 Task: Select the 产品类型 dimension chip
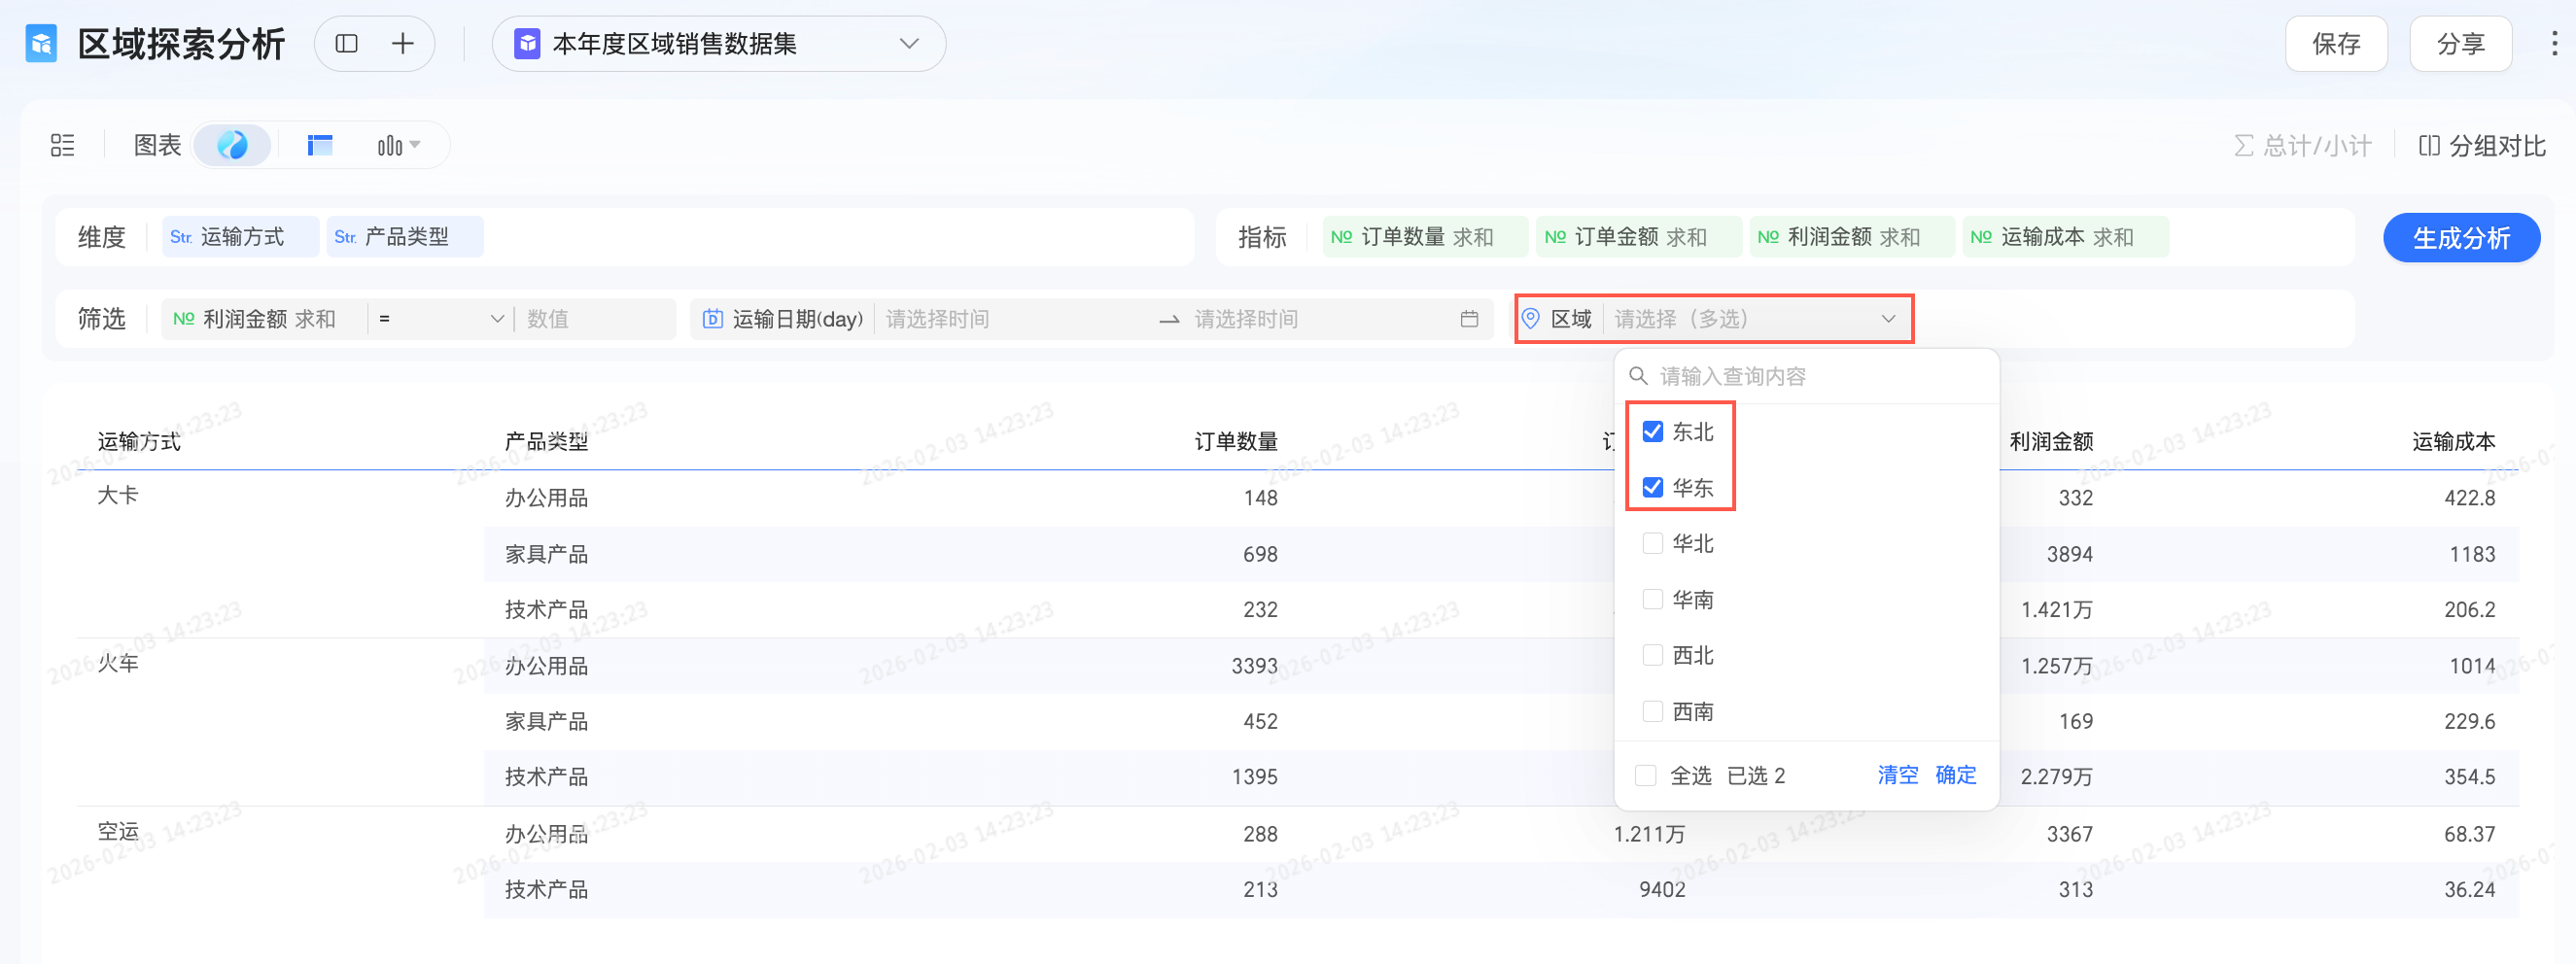[404, 237]
